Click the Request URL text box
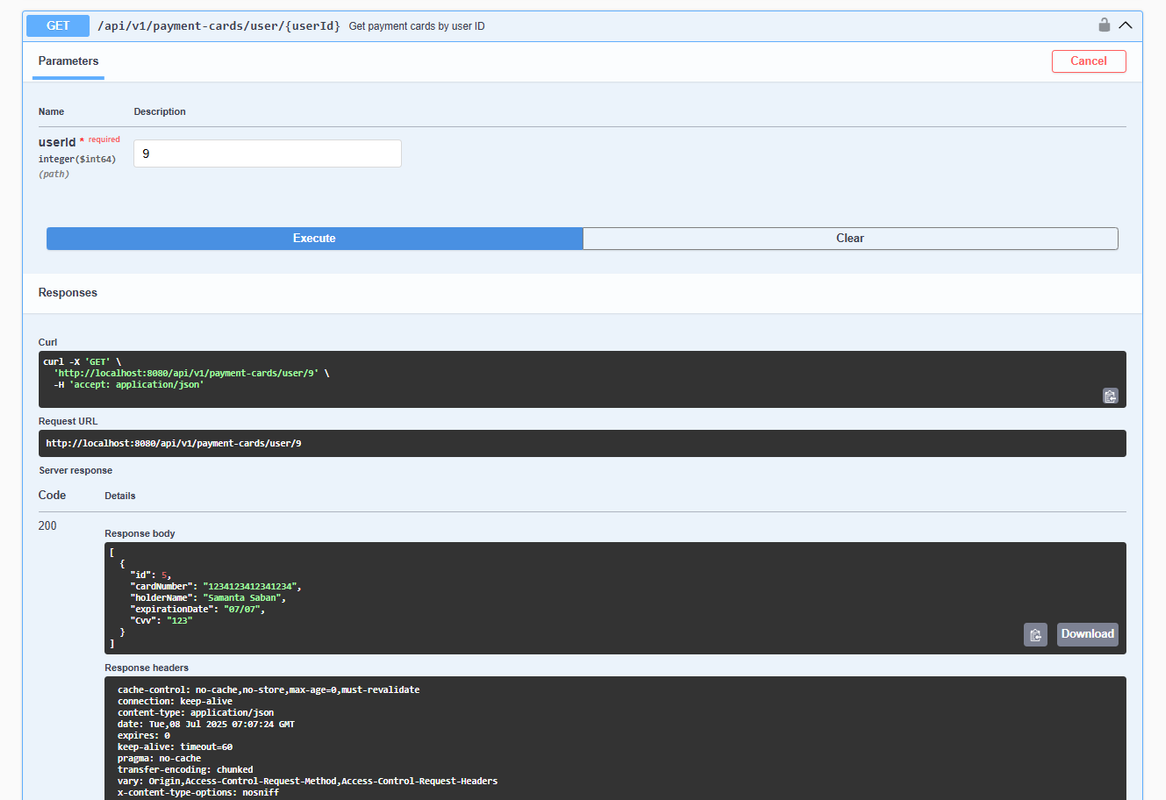 pyautogui.click(x=582, y=443)
